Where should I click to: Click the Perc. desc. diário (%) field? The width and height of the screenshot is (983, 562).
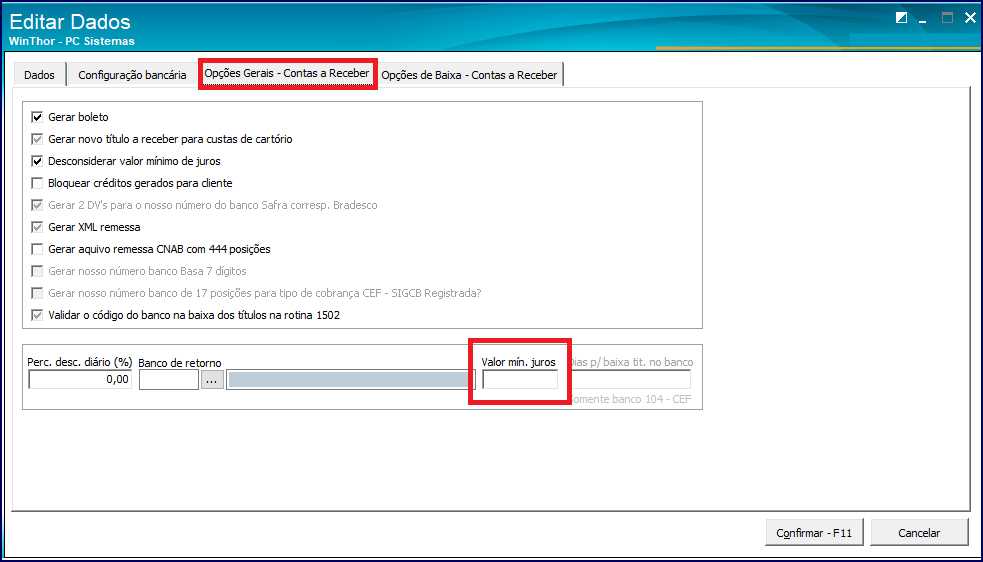click(x=80, y=379)
